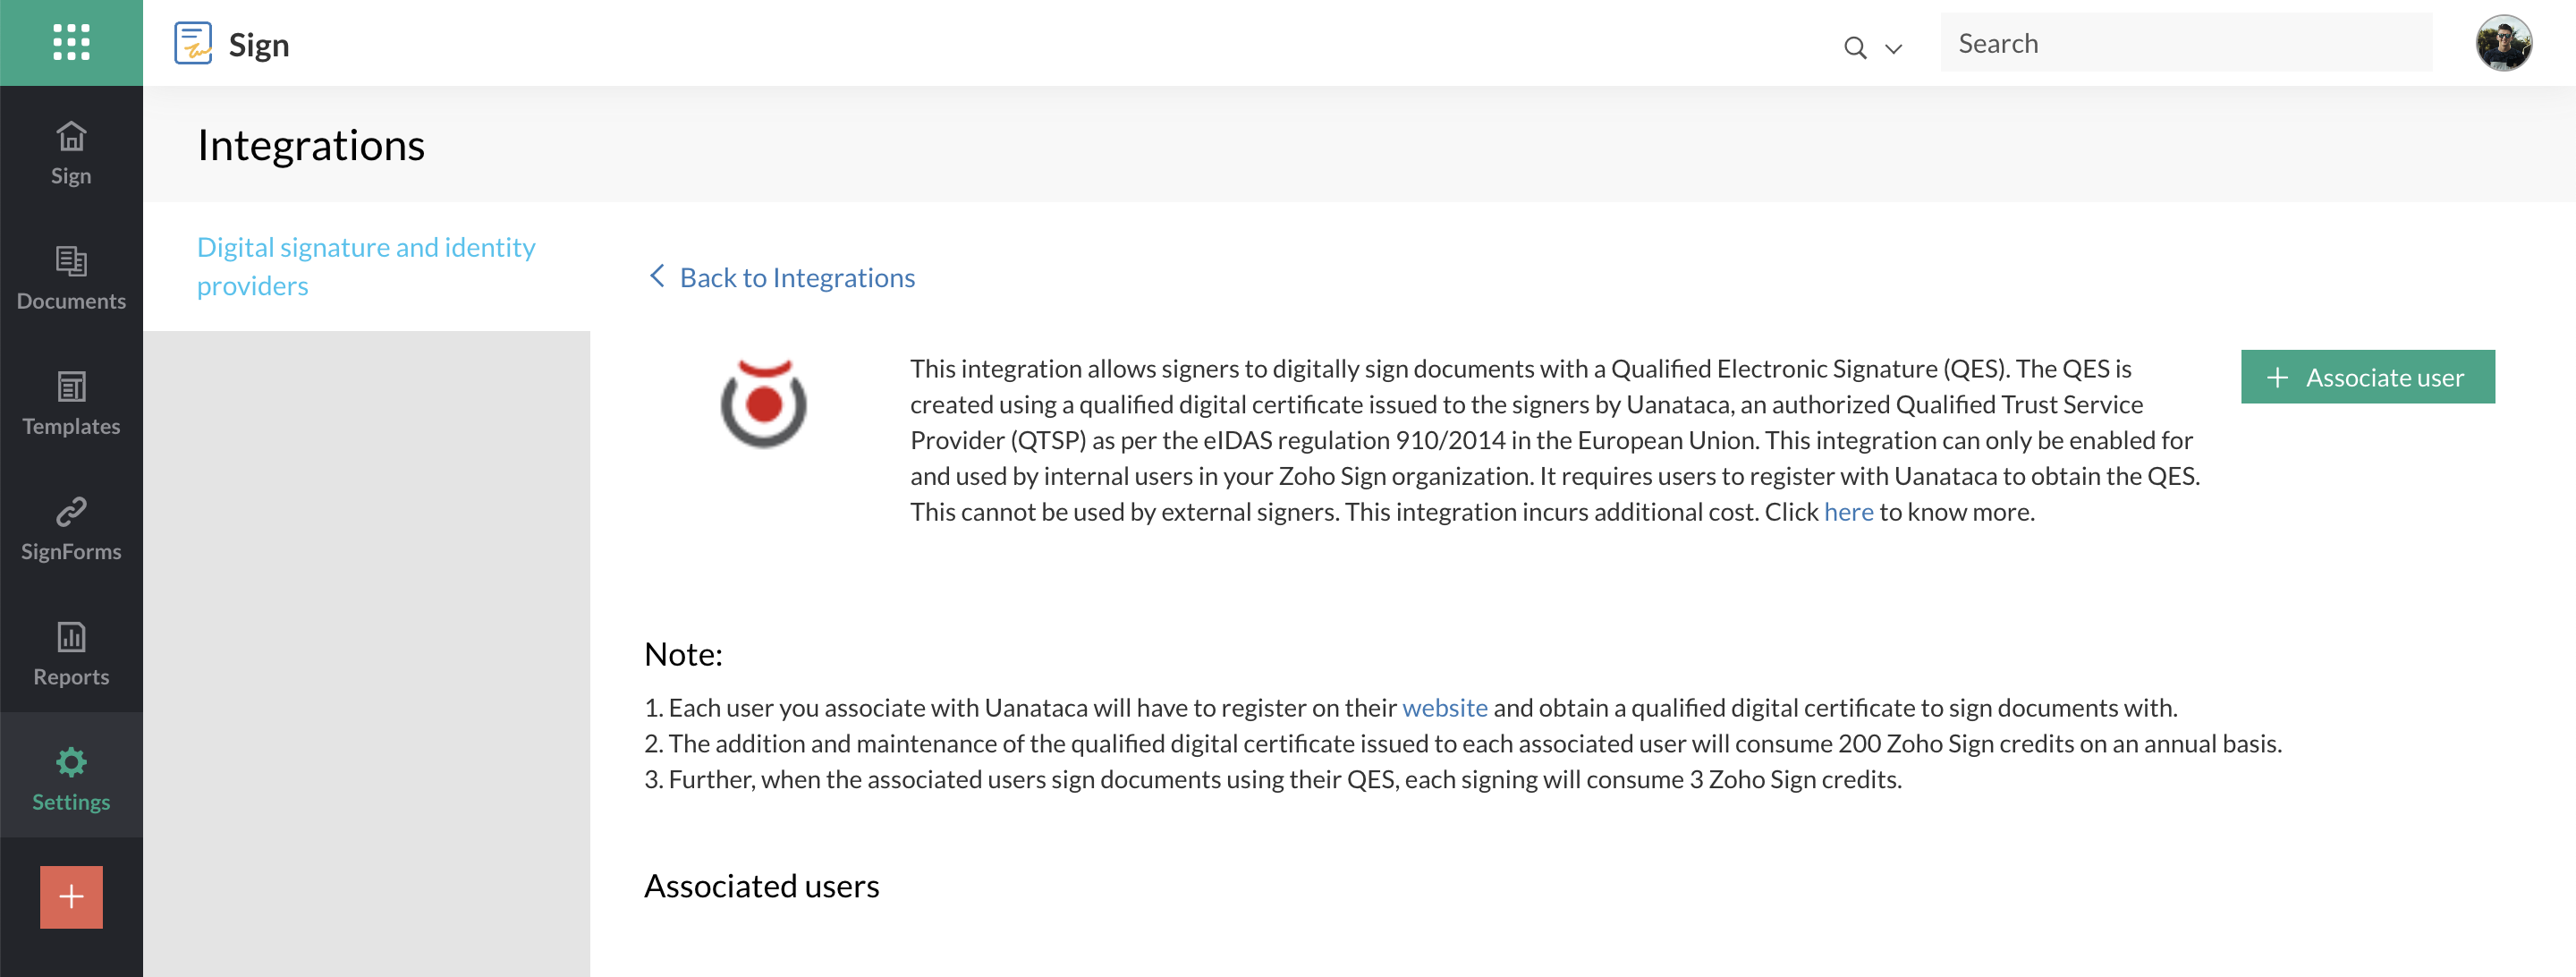This screenshot has height=977, width=2576.
Task: Go Back to Integrations
Action: point(797,277)
